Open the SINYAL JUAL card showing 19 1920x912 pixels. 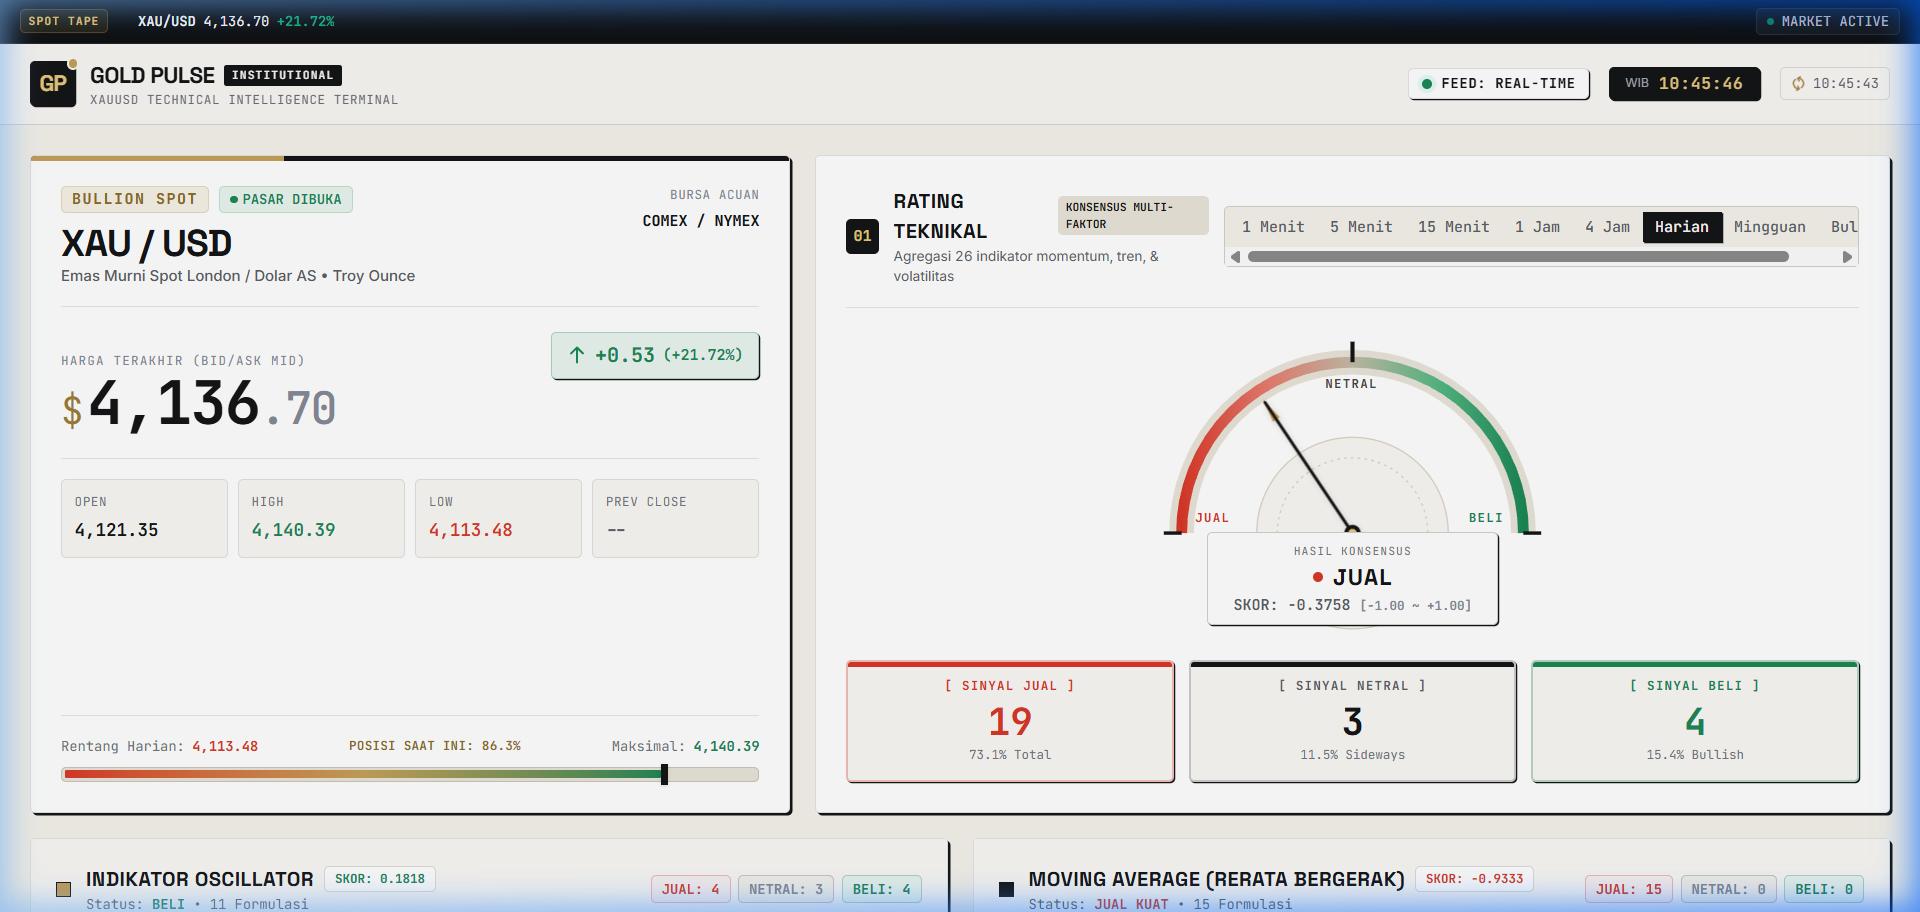click(x=1010, y=721)
